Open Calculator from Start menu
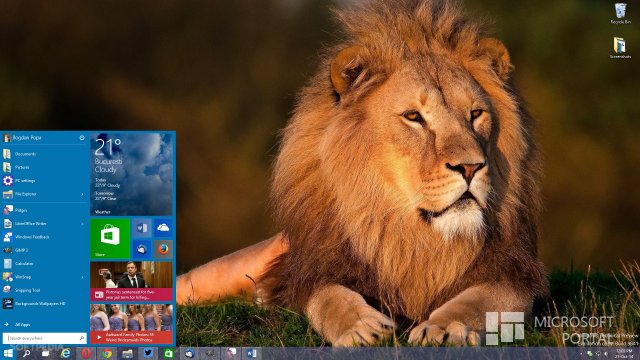640x360 pixels. click(x=44, y=264)
